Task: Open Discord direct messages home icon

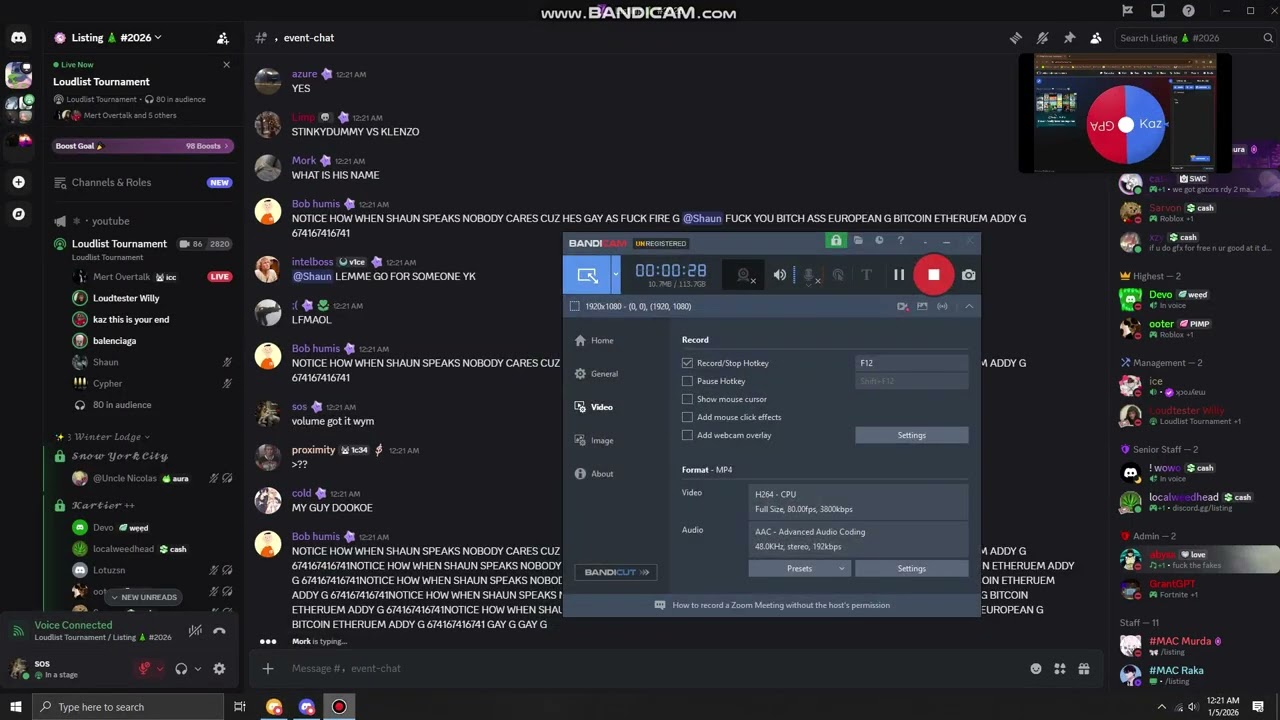Action: (18, 38)
